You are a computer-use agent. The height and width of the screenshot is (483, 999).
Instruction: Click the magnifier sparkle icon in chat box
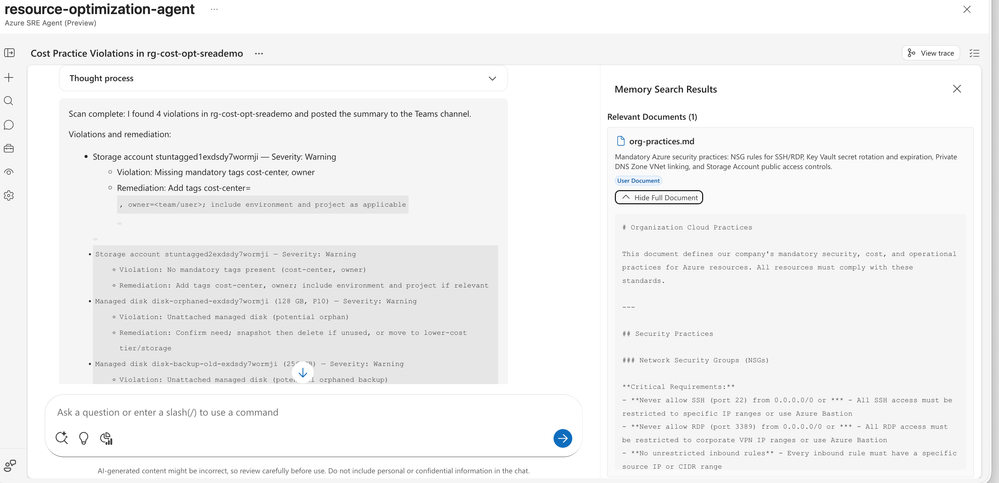tap(62, 438)
